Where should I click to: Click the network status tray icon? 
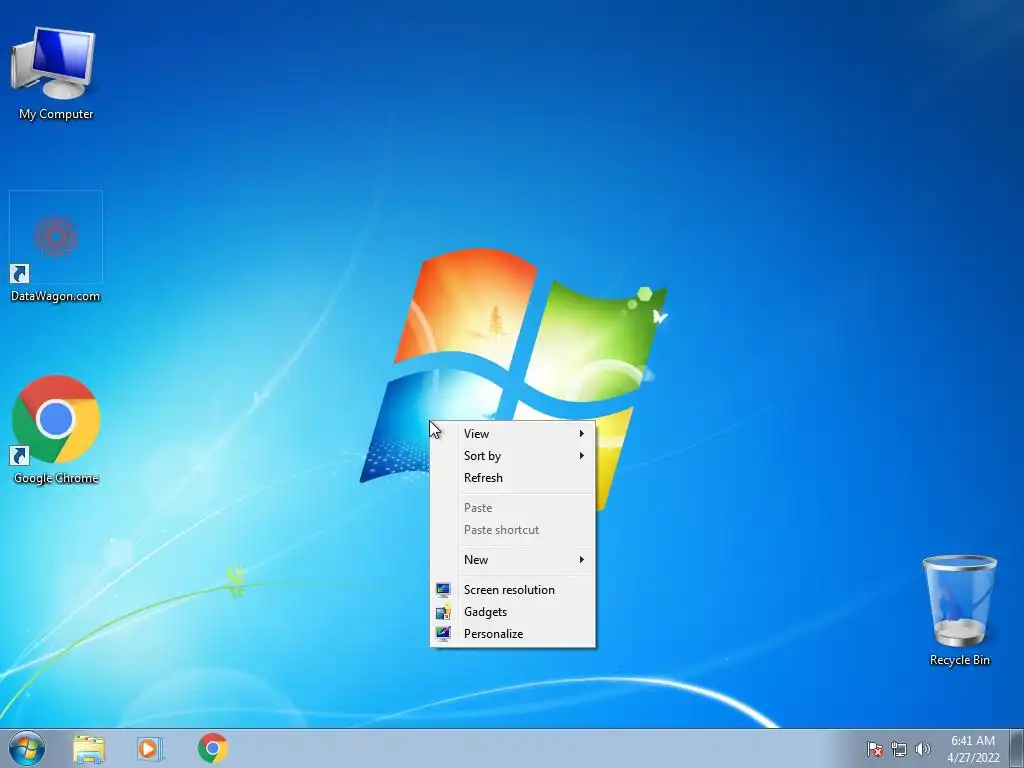[899, 749]
